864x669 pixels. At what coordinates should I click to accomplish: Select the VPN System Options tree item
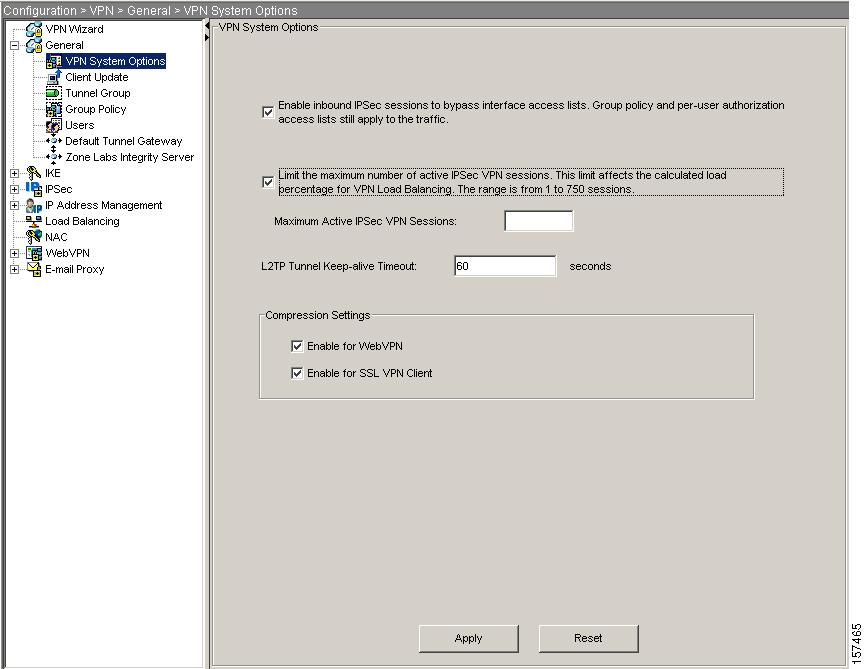pos(115,61)
